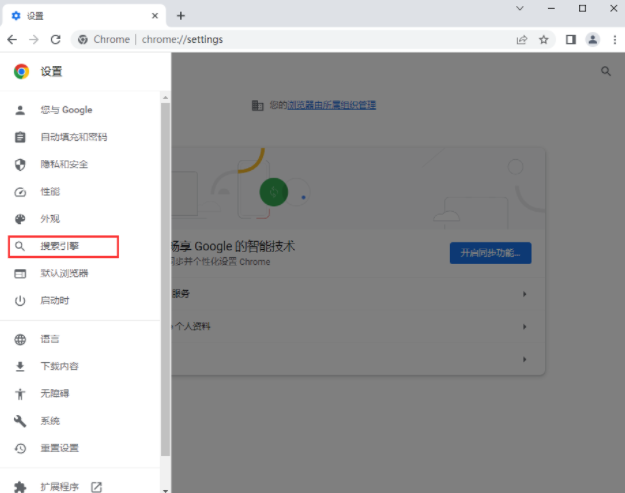Open 系统 sidebar entry
625x493 pixels.
(x=80, y=421)
